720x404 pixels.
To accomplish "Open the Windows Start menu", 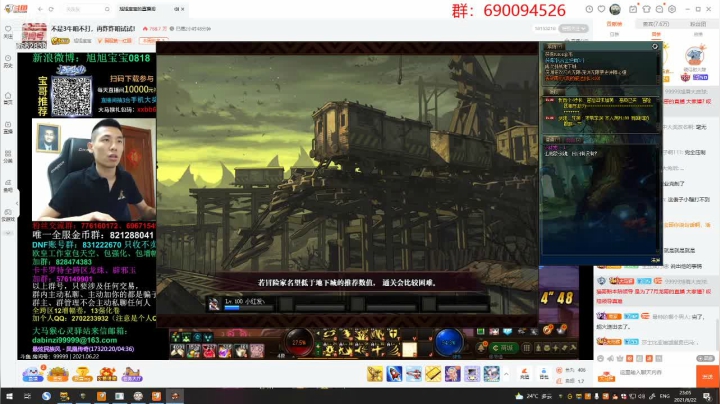I will coord(9,396).
